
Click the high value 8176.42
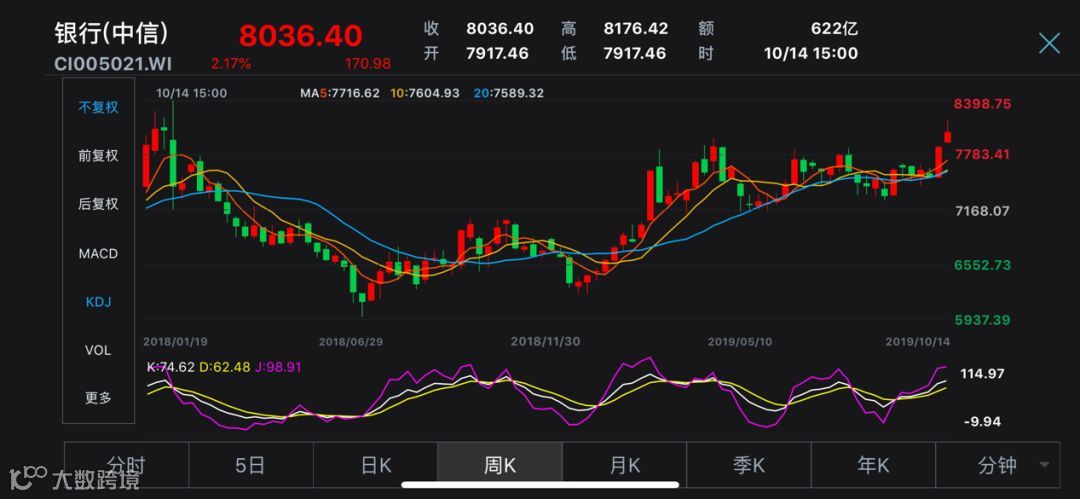point(636,29)
